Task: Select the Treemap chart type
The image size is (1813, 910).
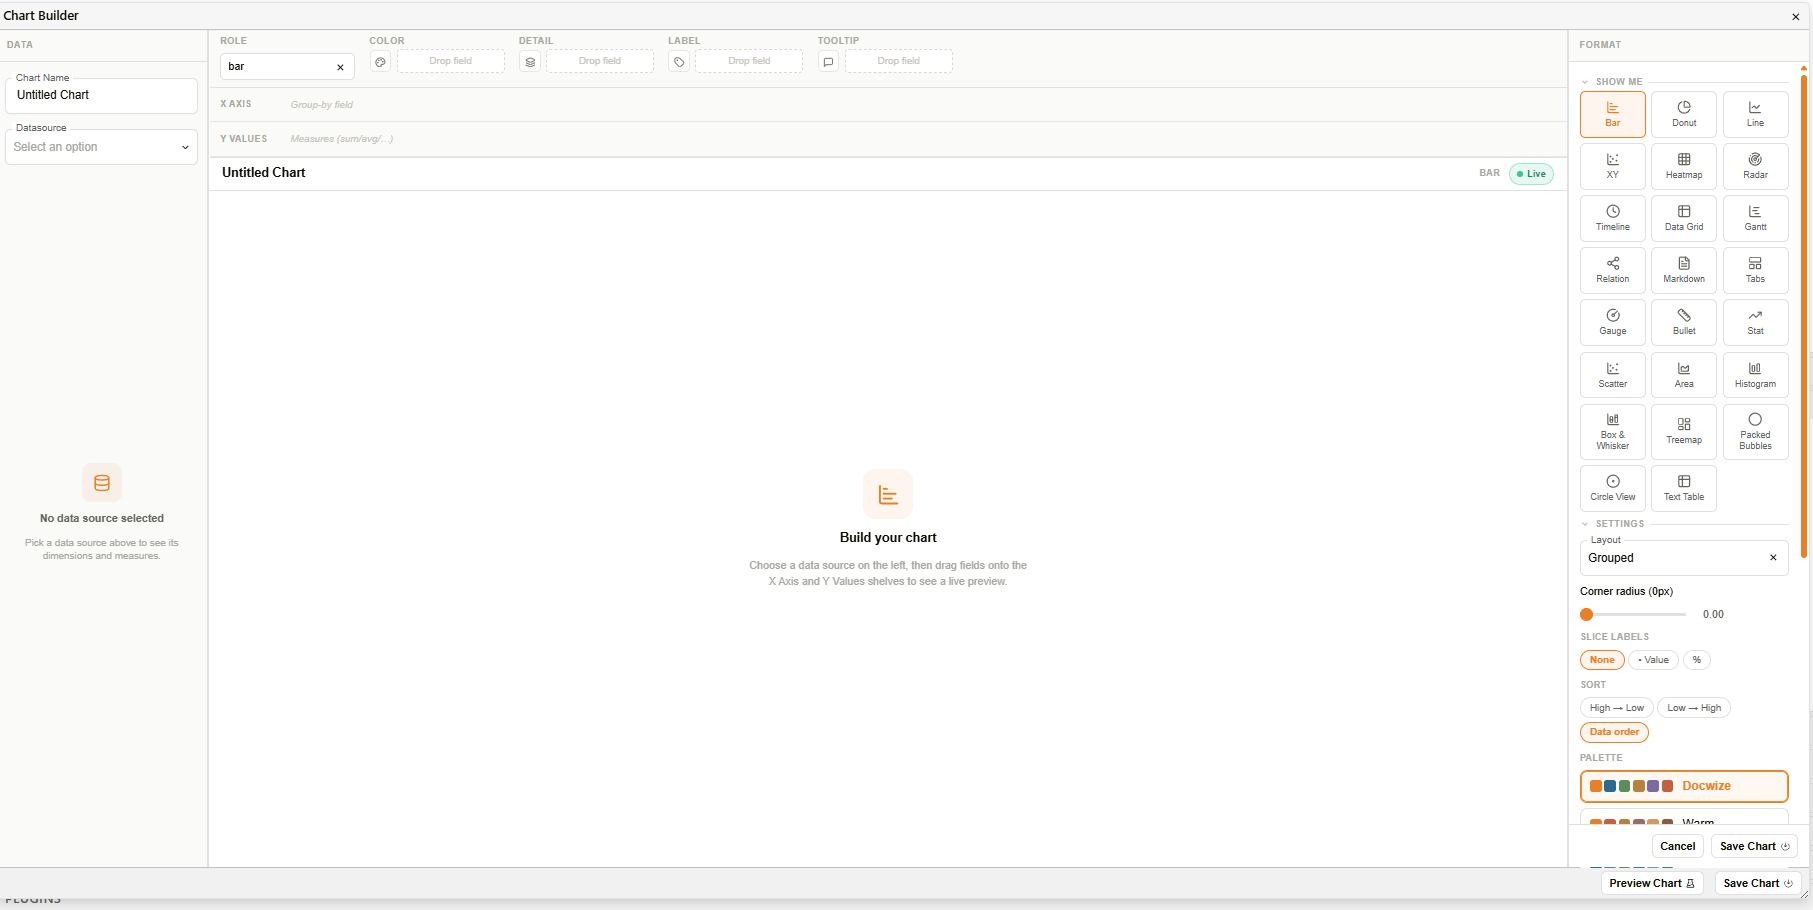Action: pyautogui.click(x=1684, y=432)
